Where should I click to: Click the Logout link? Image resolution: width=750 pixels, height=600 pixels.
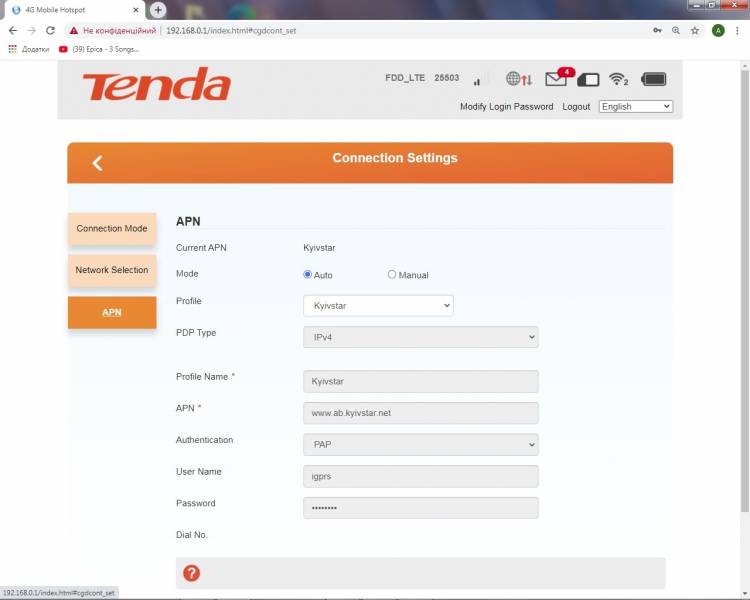(x=576, y=106)
